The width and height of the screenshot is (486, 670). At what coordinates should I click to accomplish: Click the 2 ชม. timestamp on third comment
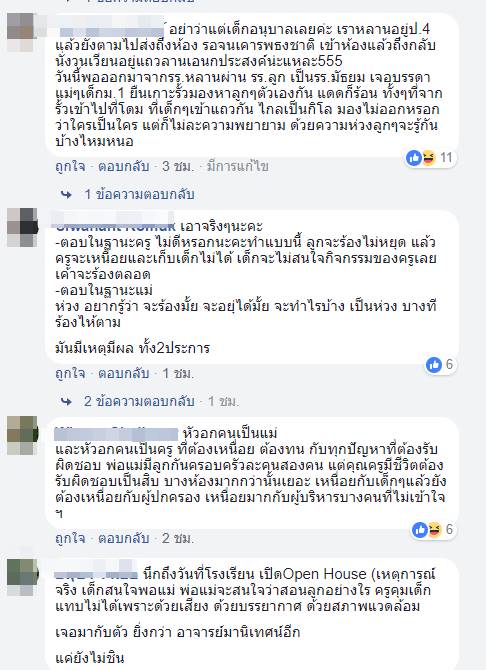pyautogui.click(x=178, y=538)
